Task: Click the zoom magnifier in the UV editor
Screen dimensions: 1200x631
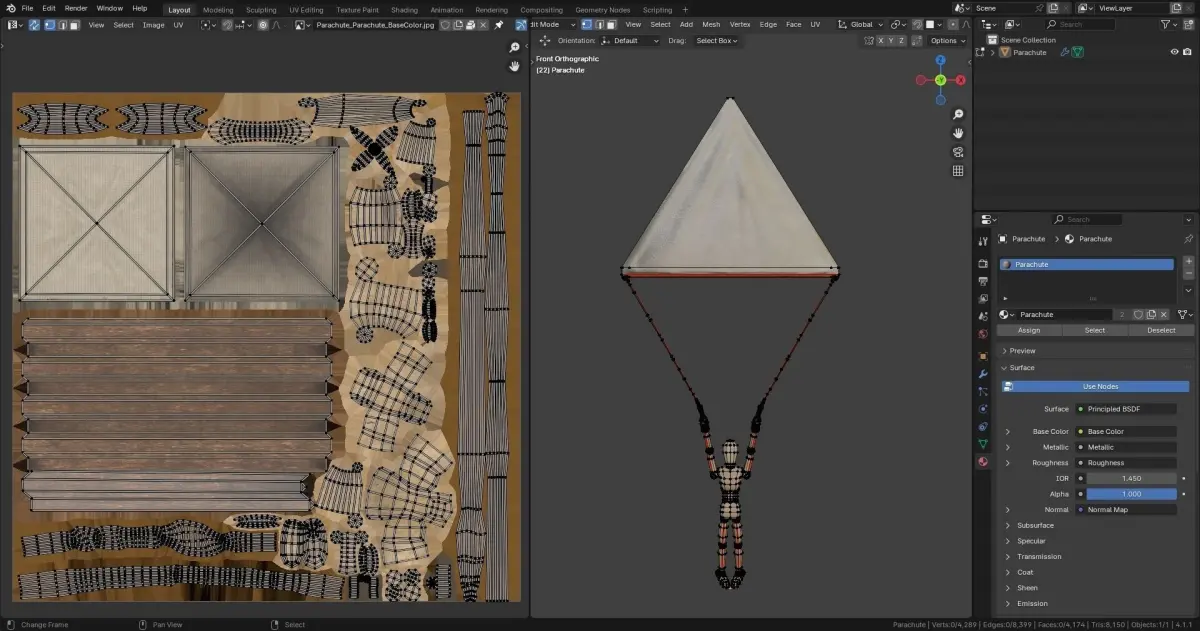Action: tap(514, 47)
